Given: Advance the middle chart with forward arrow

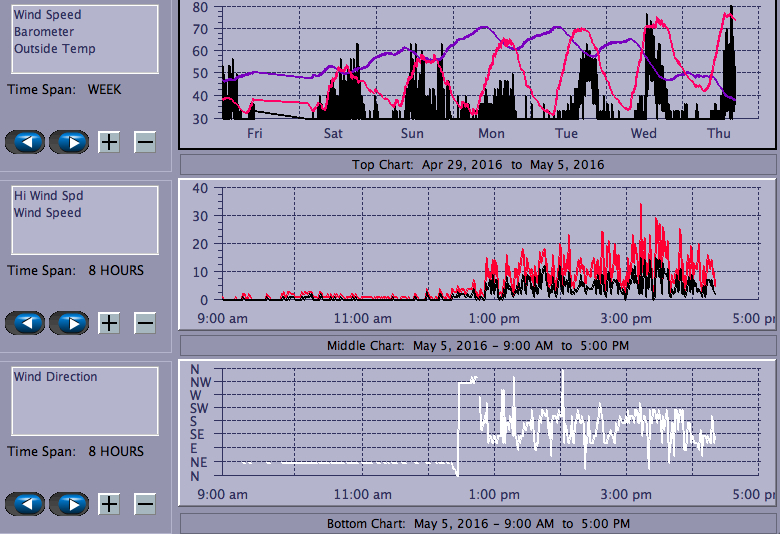Looking at the screenshot, I should pyautogui.click(x=69, y=323).
